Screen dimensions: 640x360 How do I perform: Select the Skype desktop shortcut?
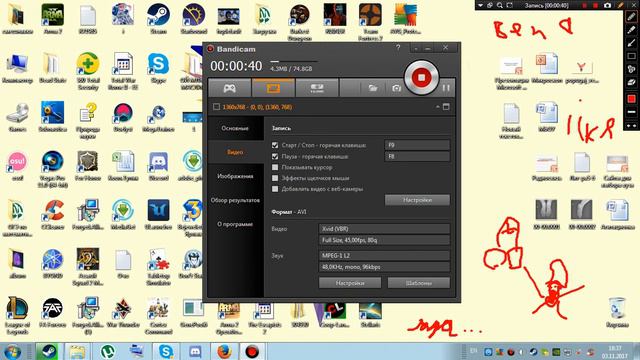click(158, 68)
